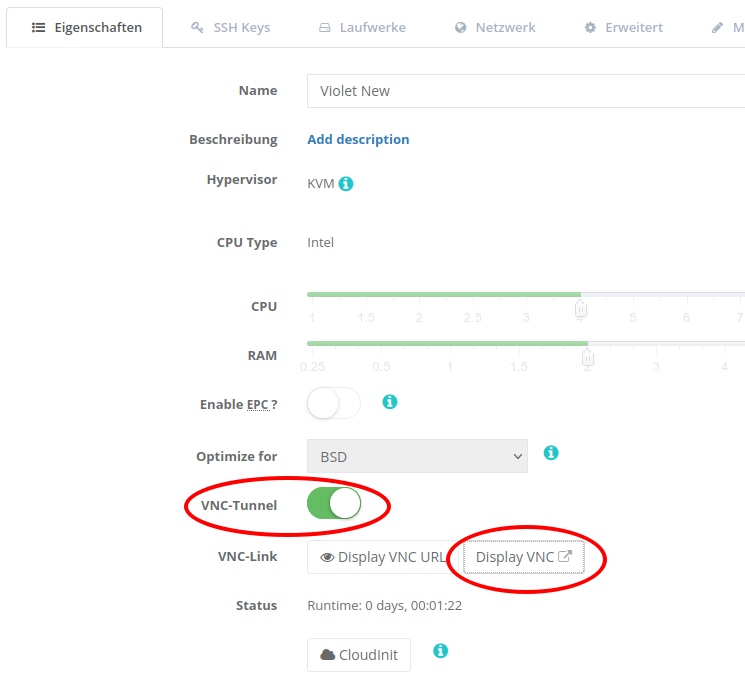Click the eye icon in Display VNC URL
The height and width of the screenshot is (684, 745).
coord(327,557)
